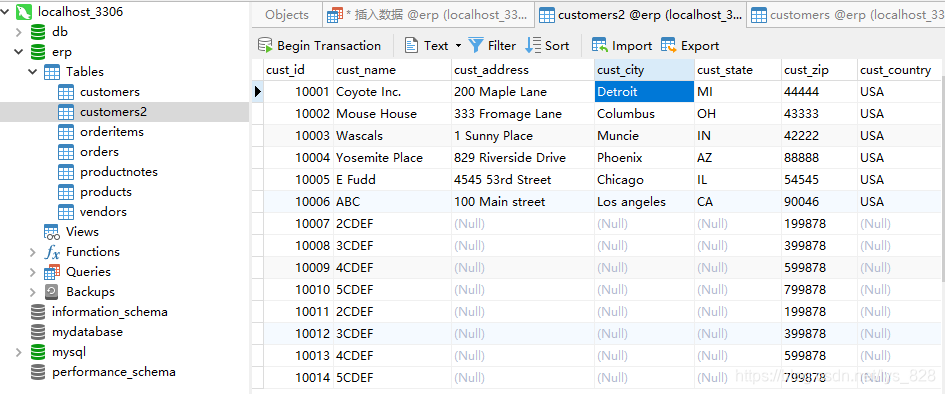The width and height of the screenshot is (945, 394).
Task: Click the orders table icon
Action: (66, 152)
